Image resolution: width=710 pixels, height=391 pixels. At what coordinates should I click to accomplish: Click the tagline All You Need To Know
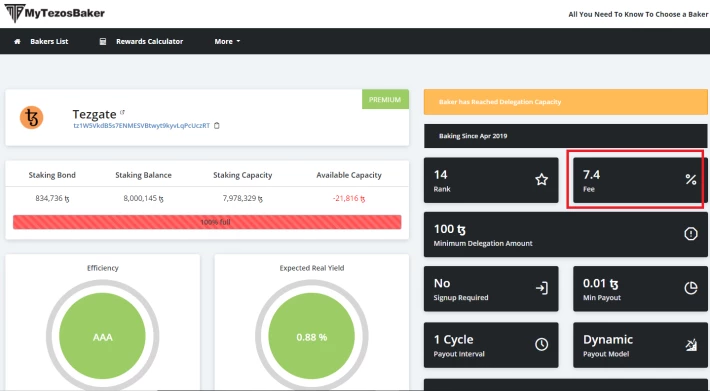click(x=638, y=14)
